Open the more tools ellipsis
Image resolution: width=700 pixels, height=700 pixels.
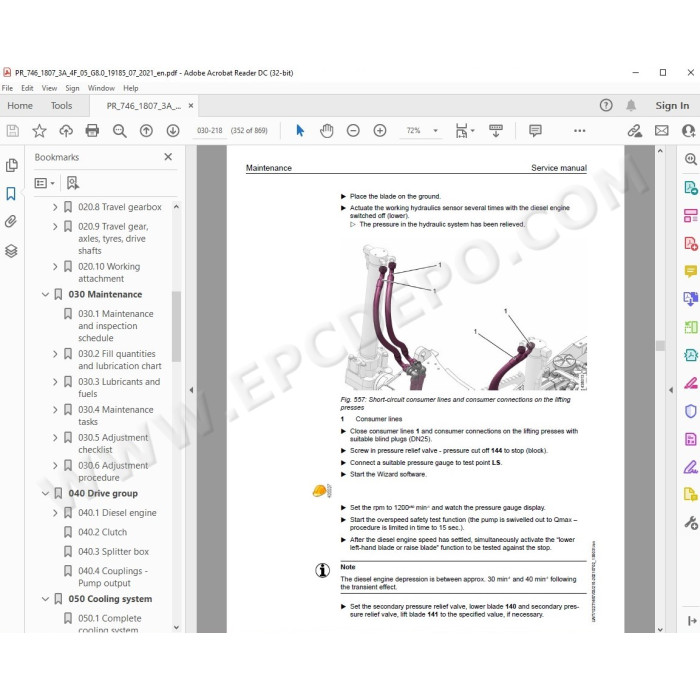pos(579,131)
